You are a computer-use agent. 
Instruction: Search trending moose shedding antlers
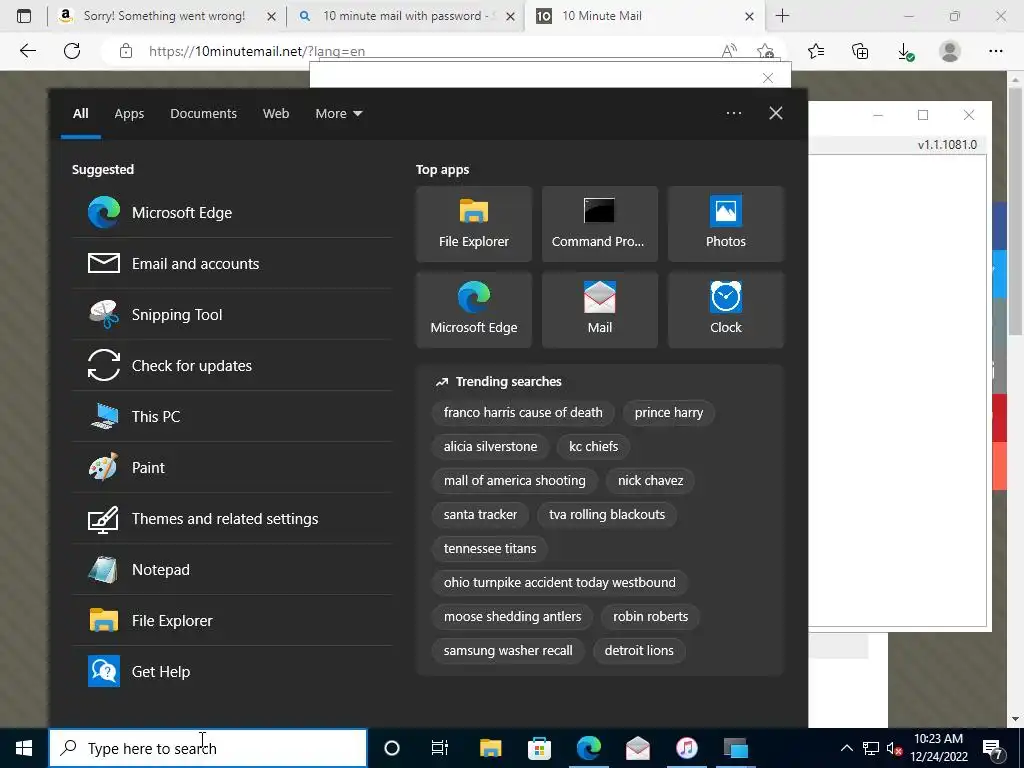(512, 616)
